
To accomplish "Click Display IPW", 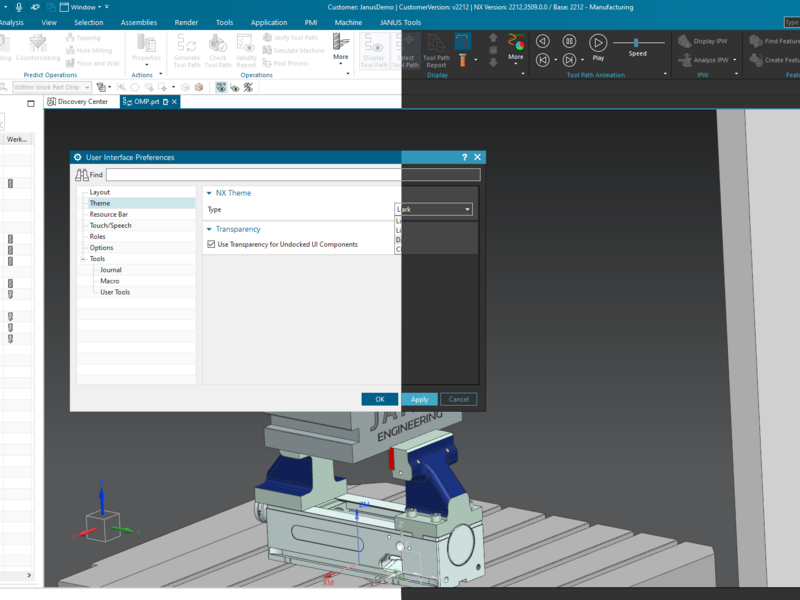I will [x=703, y=41].
